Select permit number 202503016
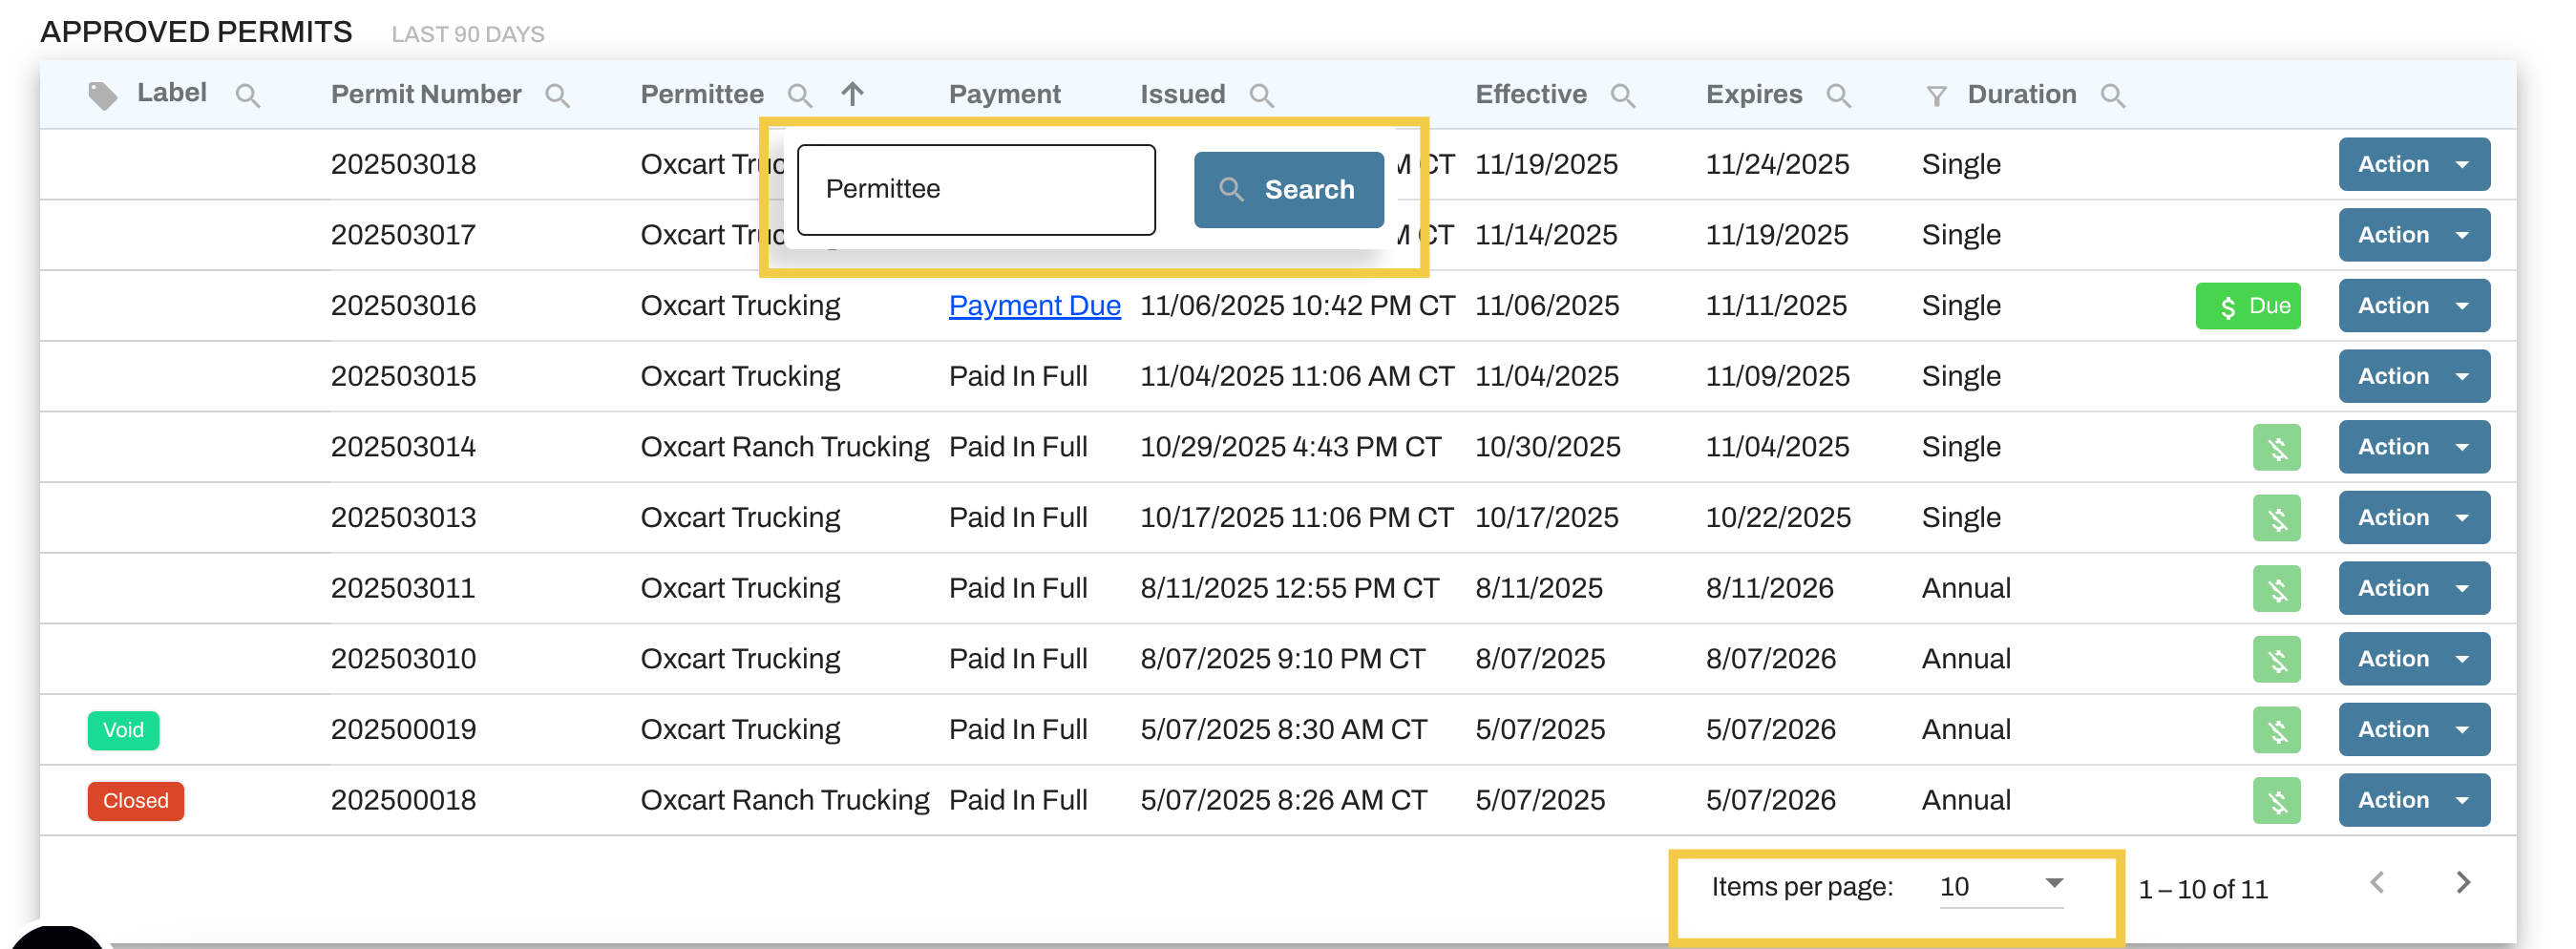The width and height of the screenshot is (2576, 949). tap(403, 306)
